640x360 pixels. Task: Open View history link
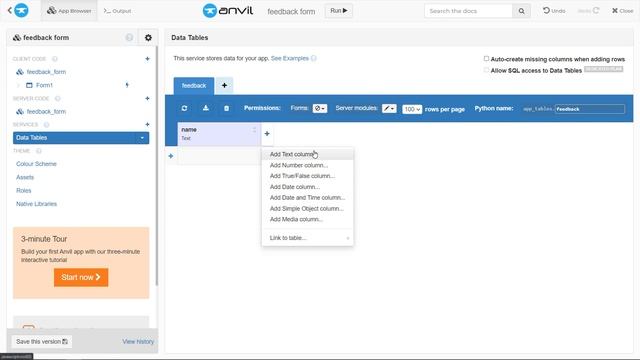(138, 342)
